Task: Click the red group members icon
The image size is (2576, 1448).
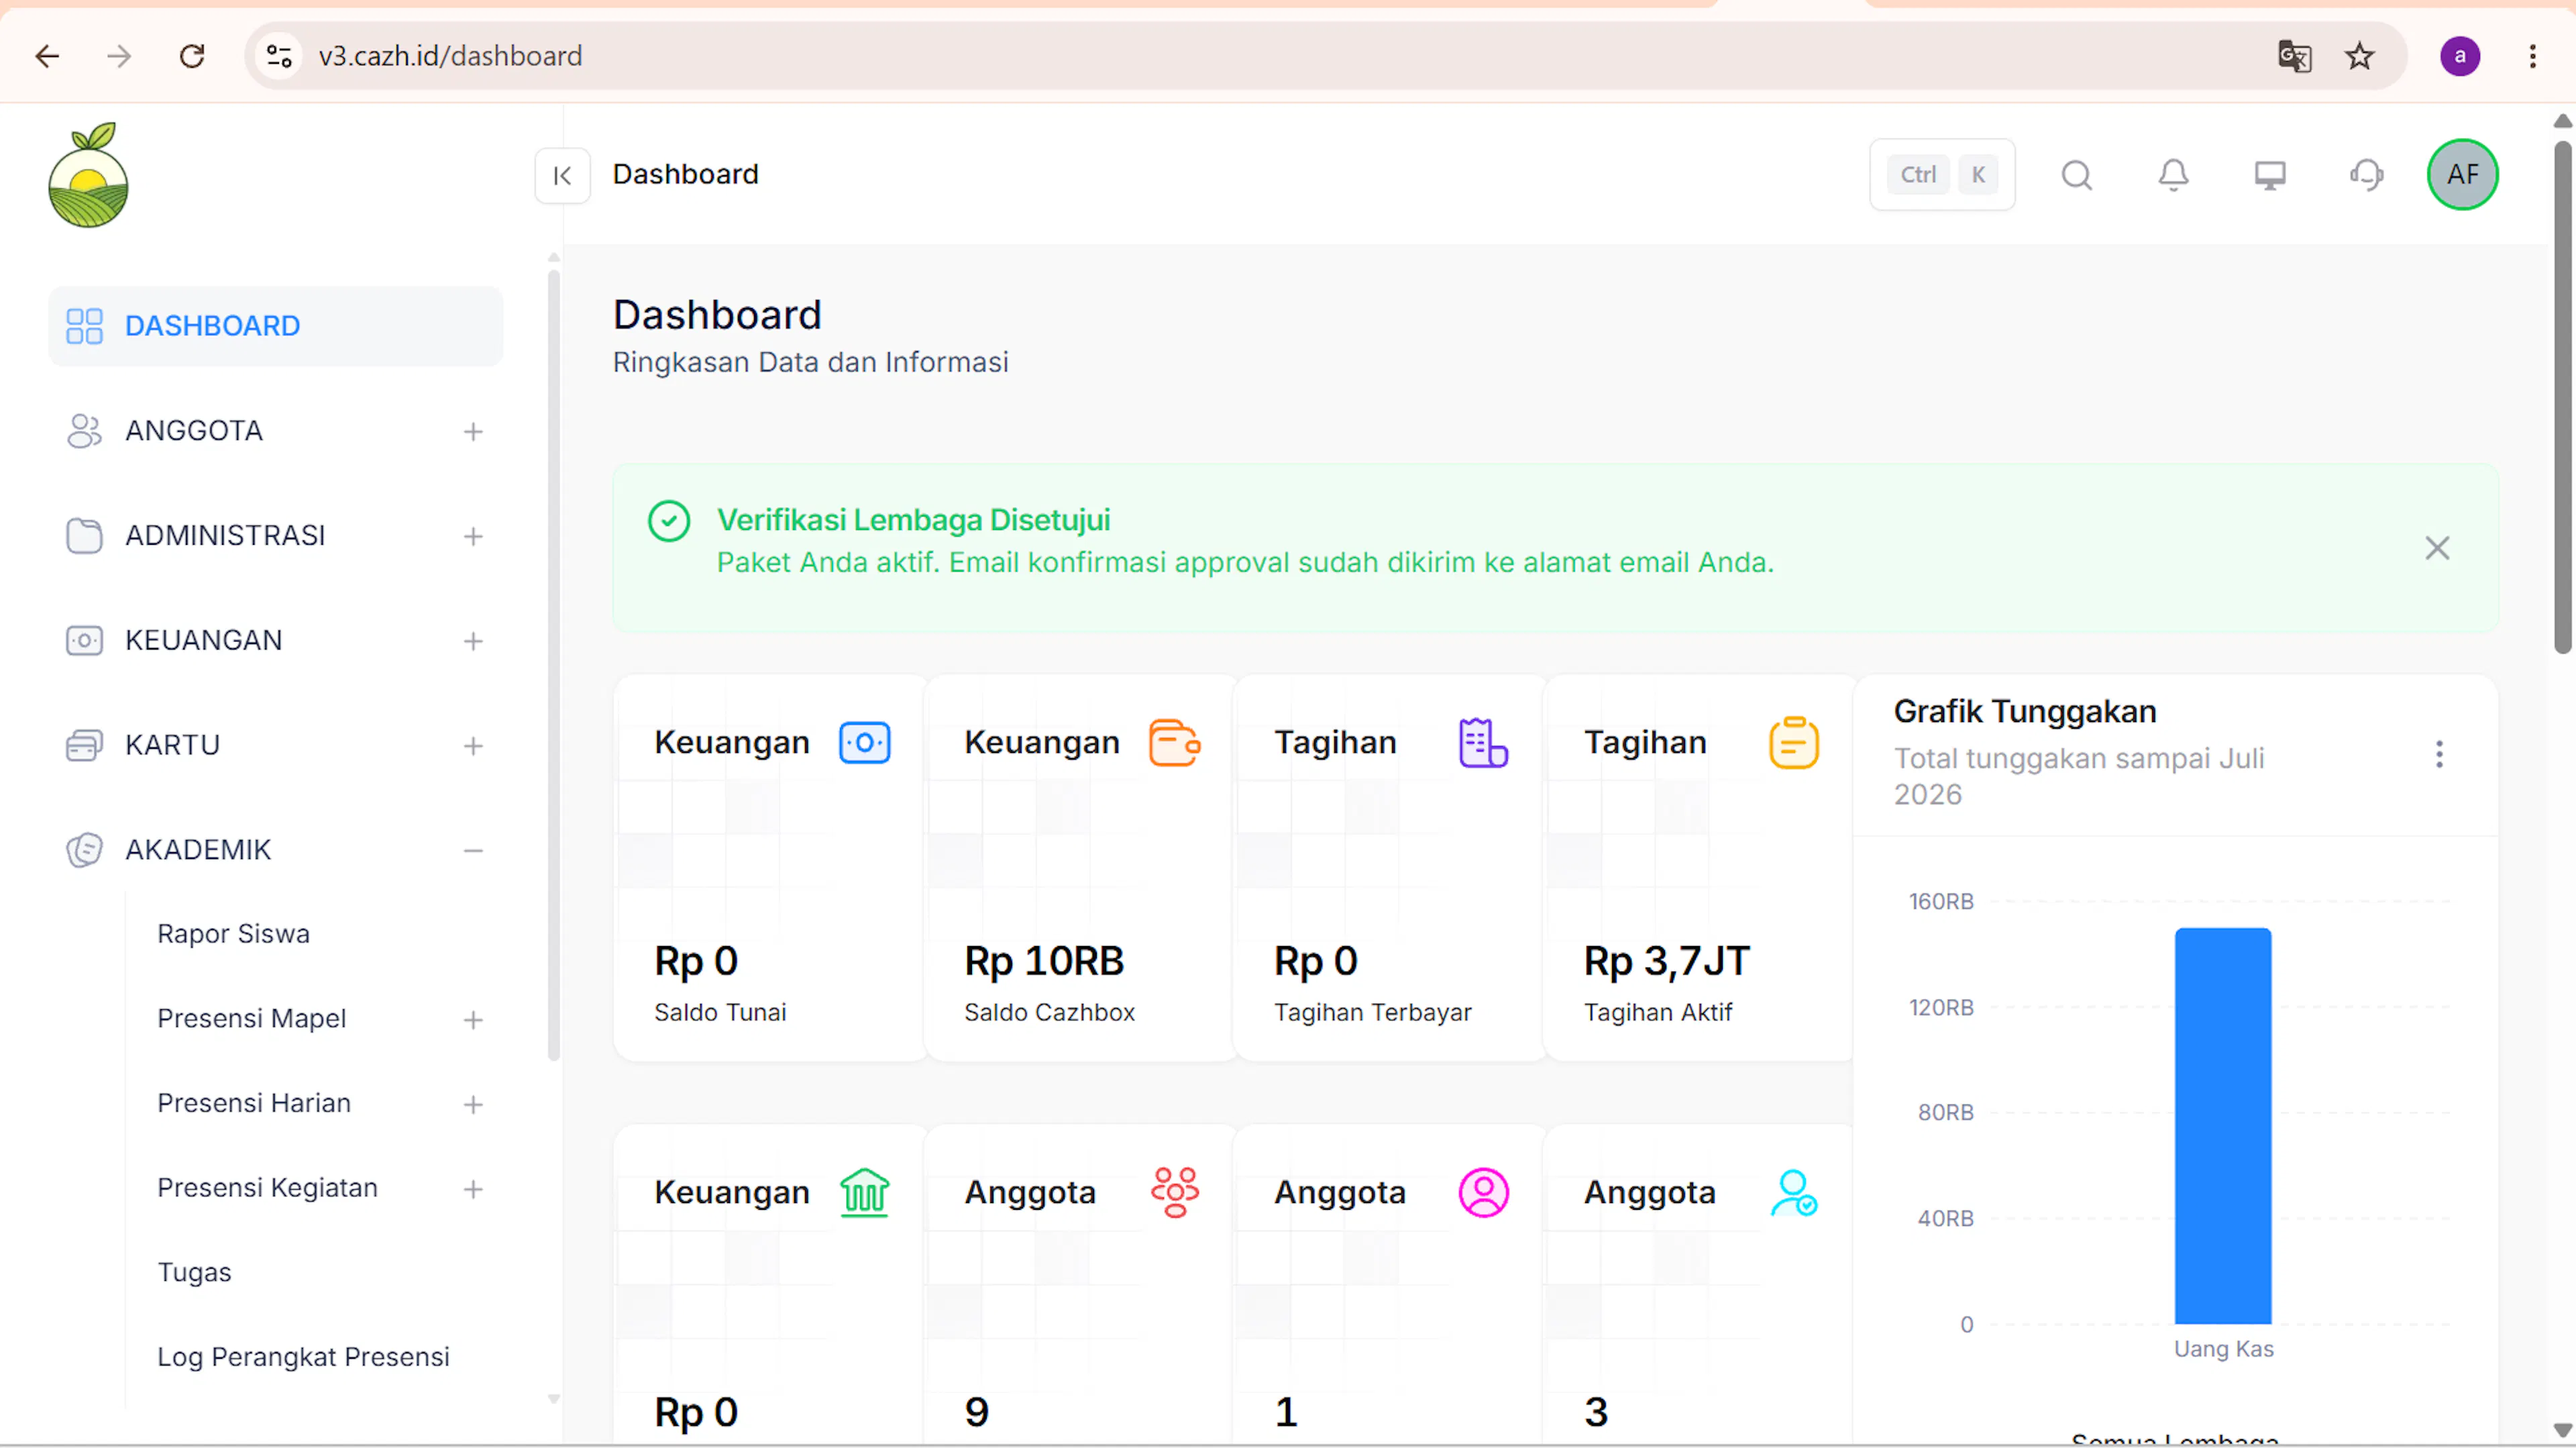Action: pos(1174,1192)
